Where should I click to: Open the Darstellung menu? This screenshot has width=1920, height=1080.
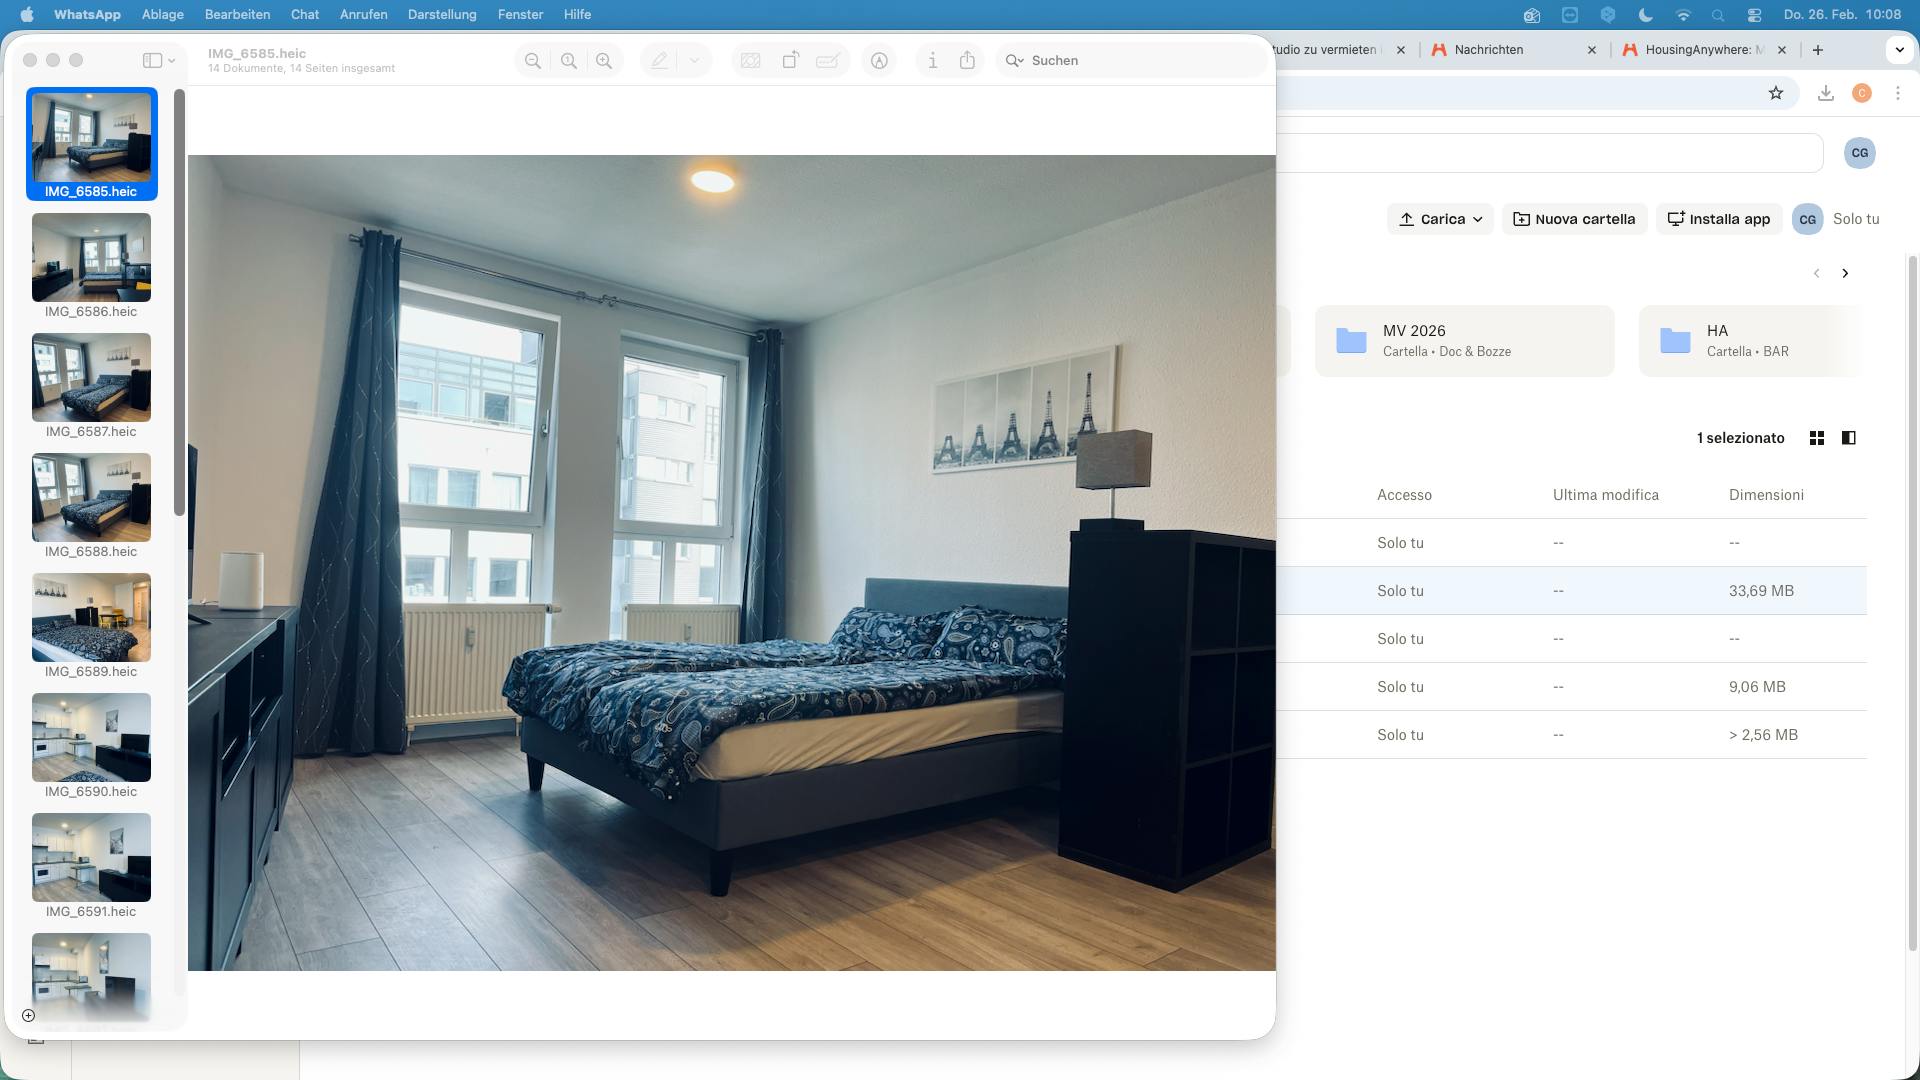(442, 15)
